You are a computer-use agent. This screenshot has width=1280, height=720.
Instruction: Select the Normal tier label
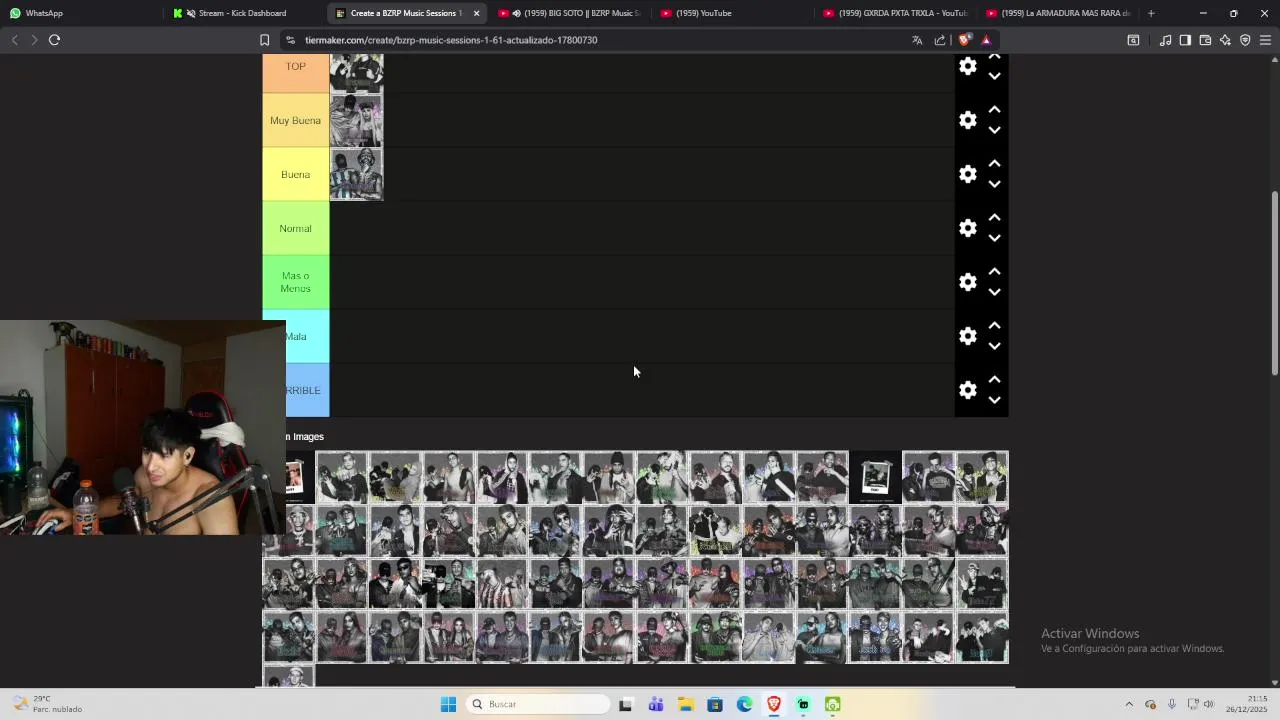tap(295, 228)
